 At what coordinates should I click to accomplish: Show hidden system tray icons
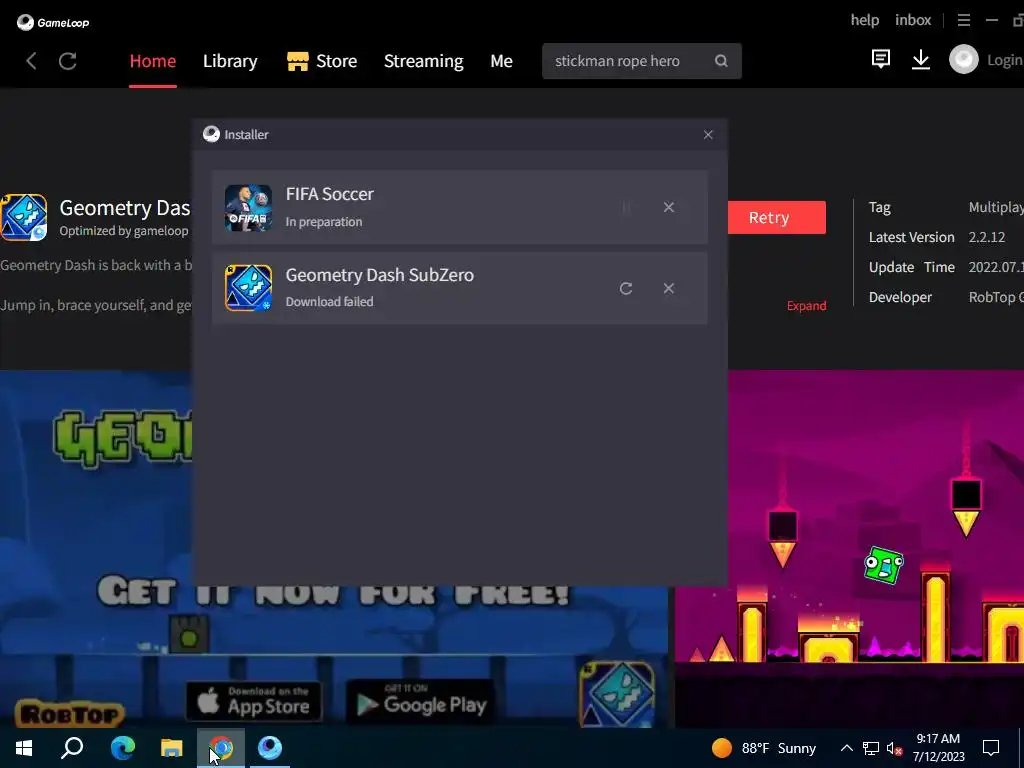(846, 748)
